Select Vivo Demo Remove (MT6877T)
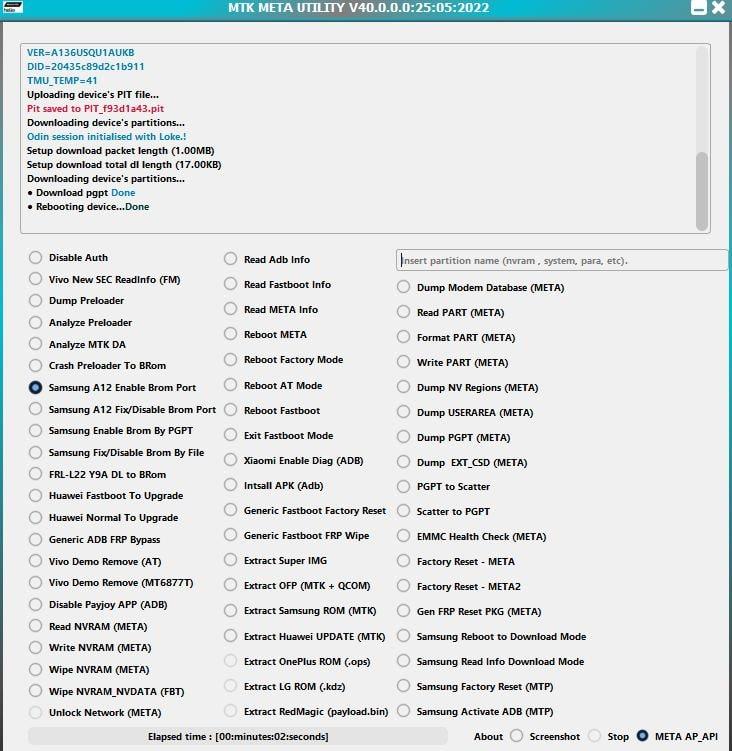The height and width of the screenshot is (751, 732). (35, 582)
